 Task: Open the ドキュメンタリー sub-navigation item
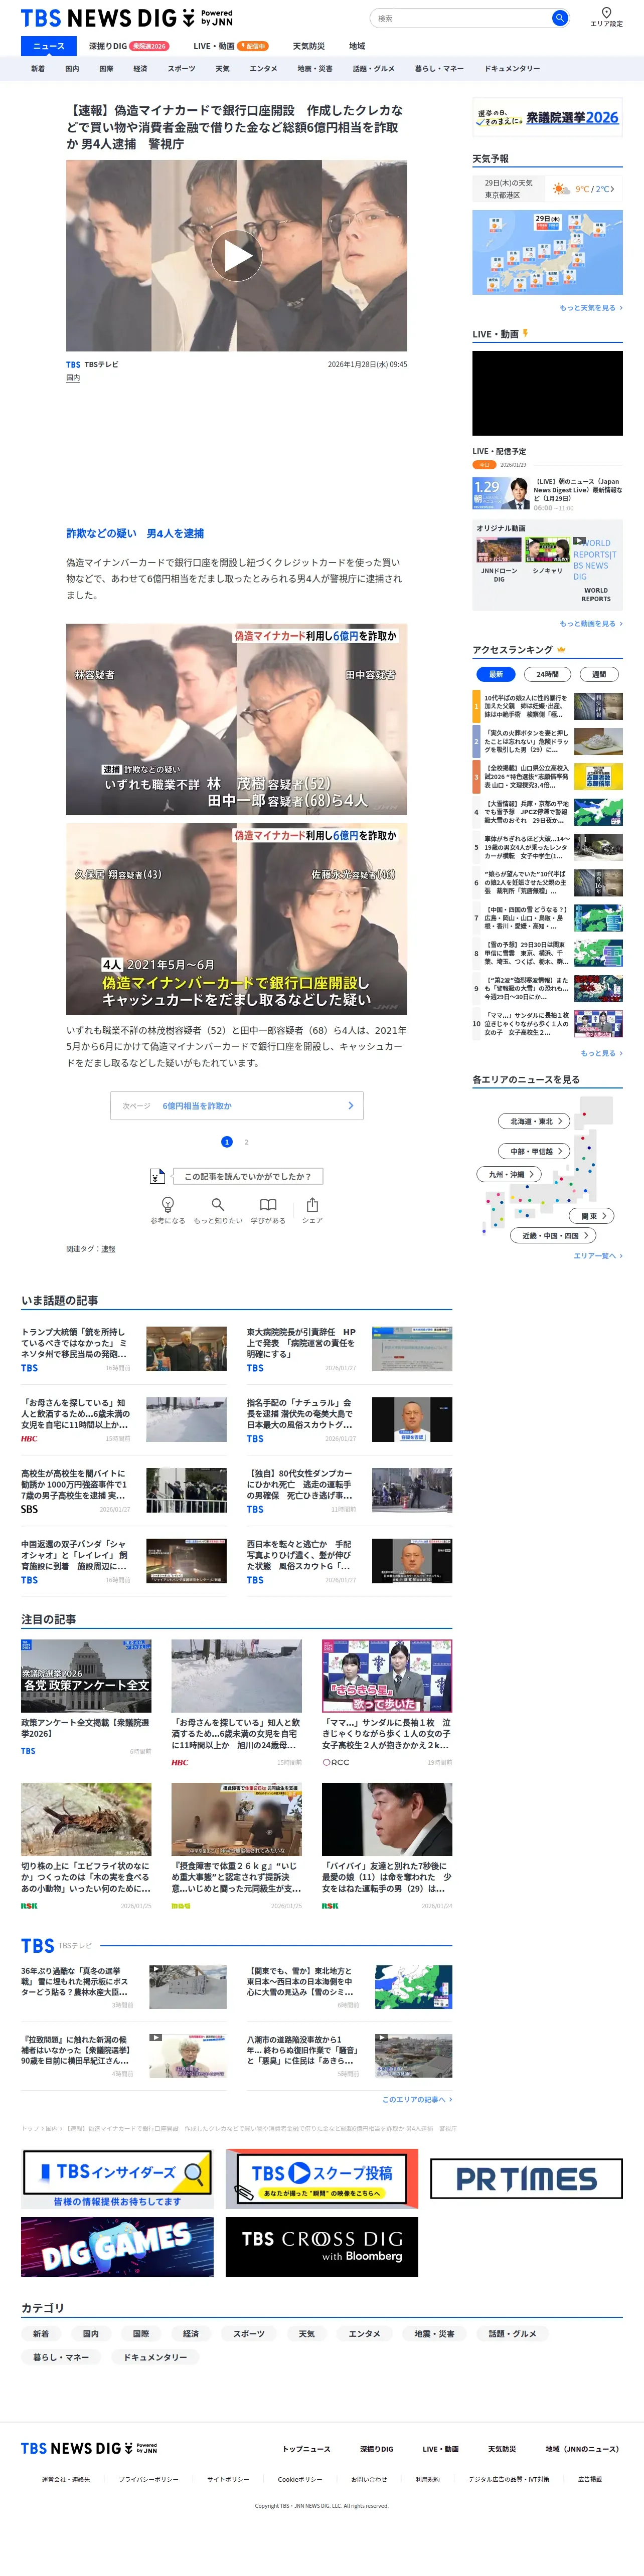(x=512, y=69)
